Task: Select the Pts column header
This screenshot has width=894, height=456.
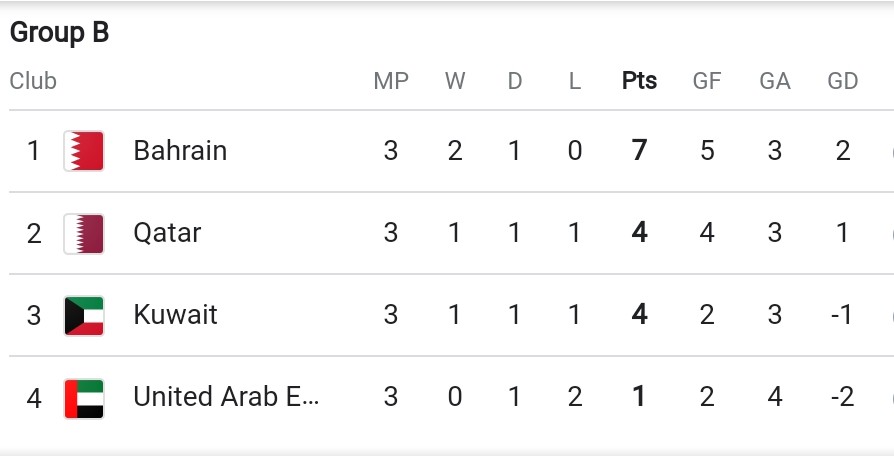Action: coord(639,81)
